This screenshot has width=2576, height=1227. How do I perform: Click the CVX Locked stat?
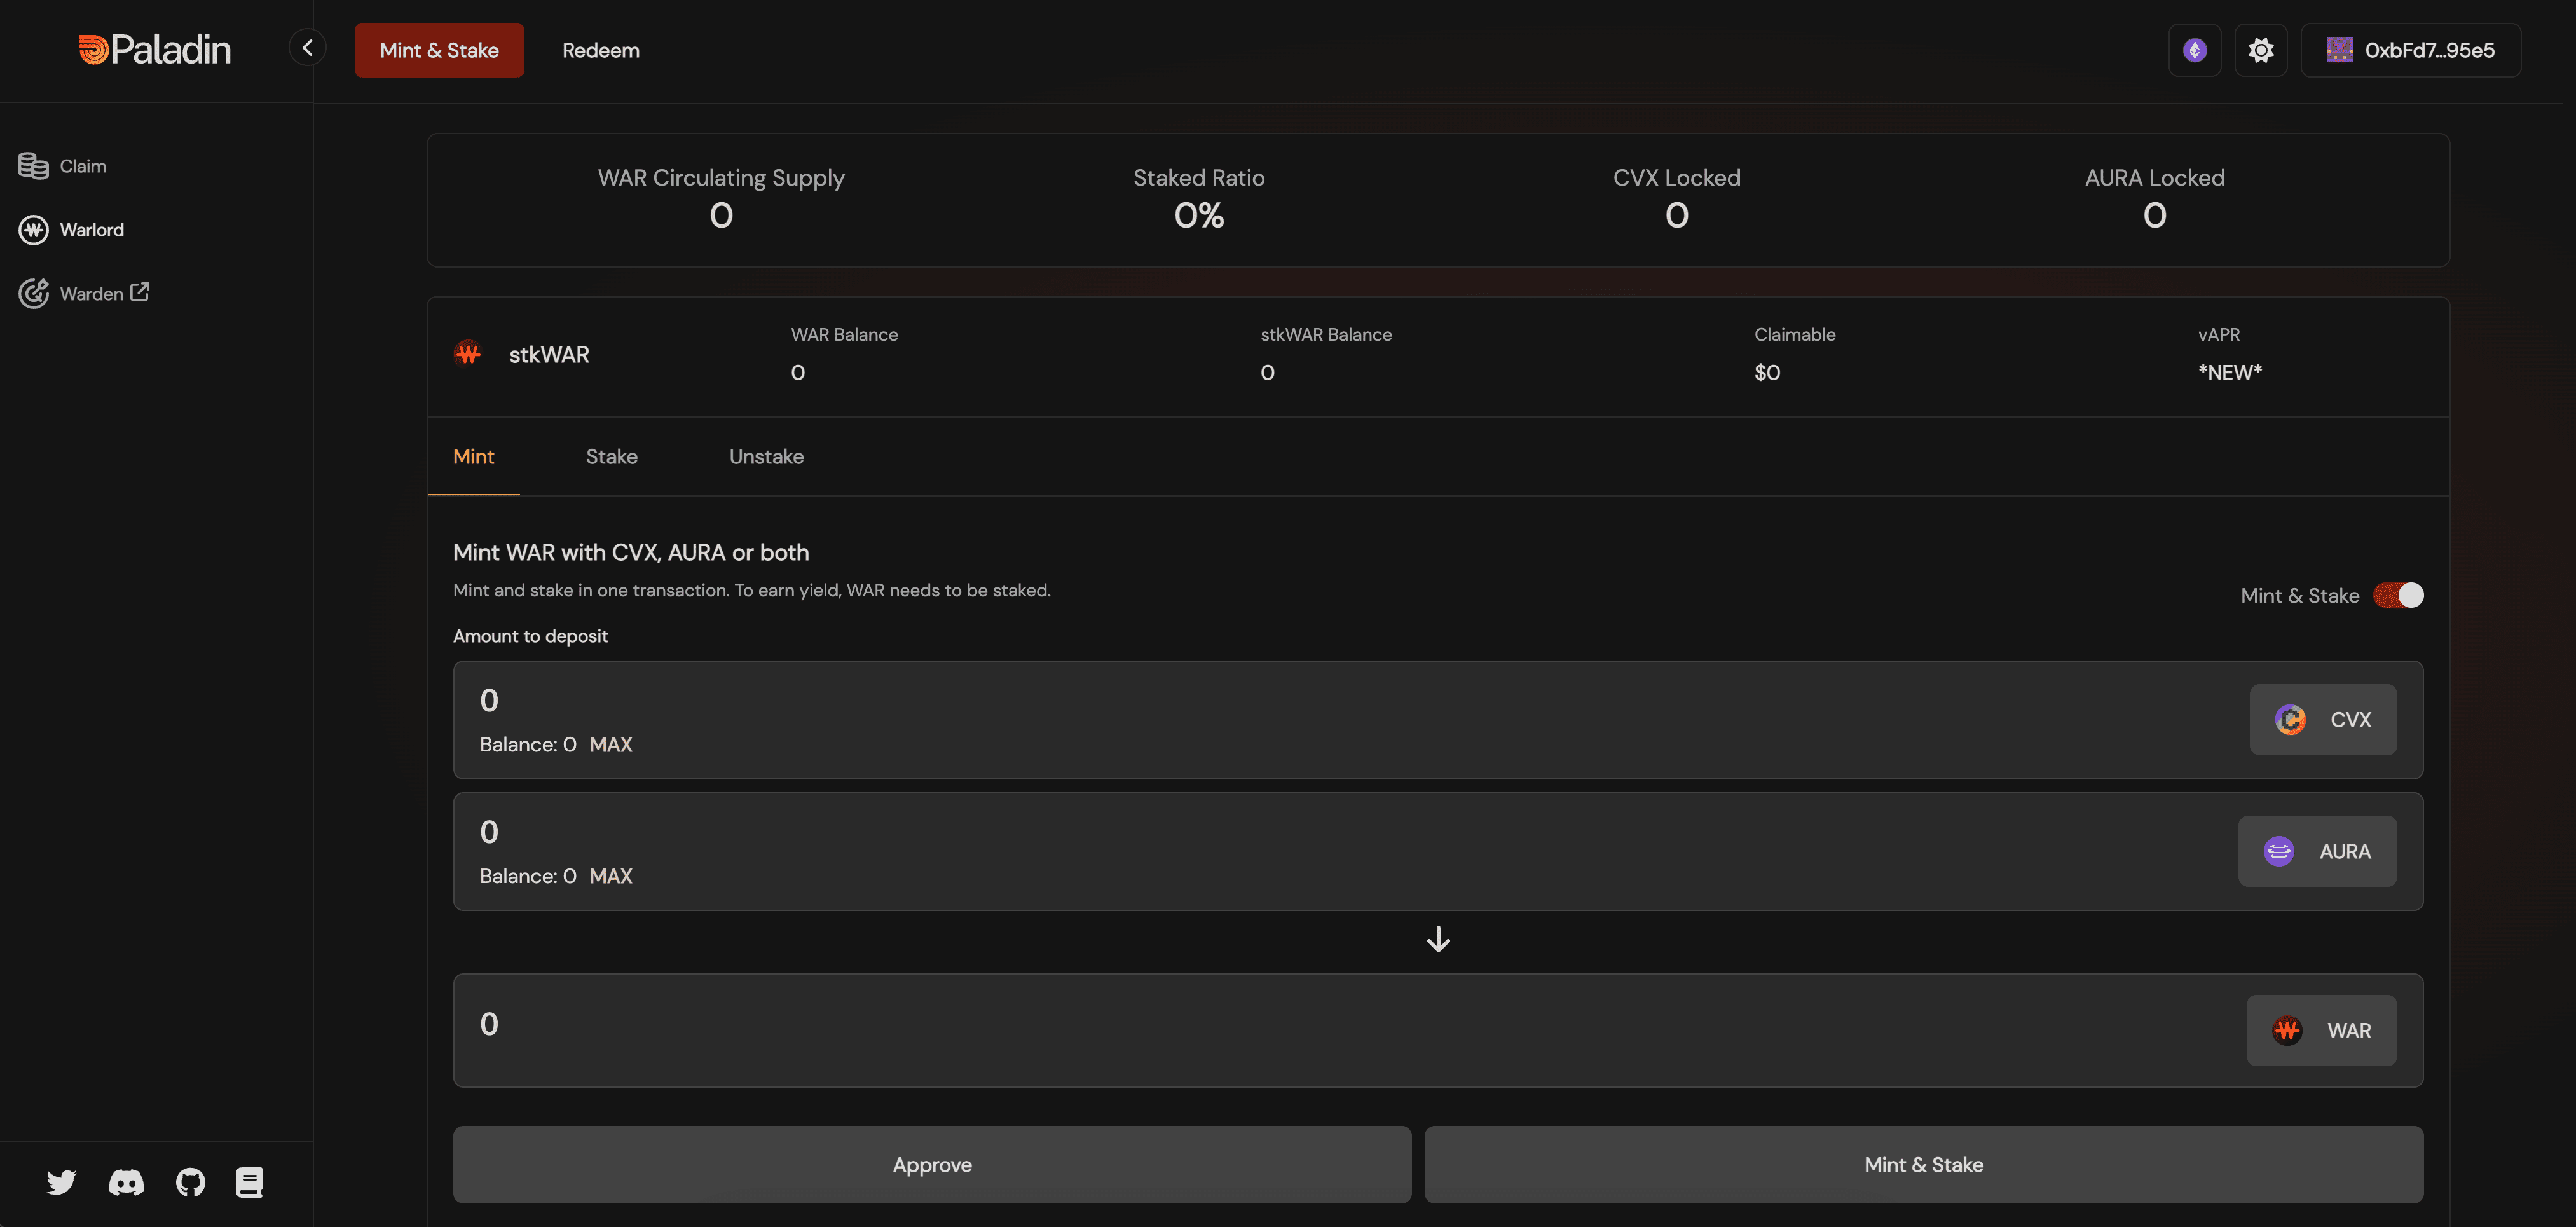(1677, 199)
